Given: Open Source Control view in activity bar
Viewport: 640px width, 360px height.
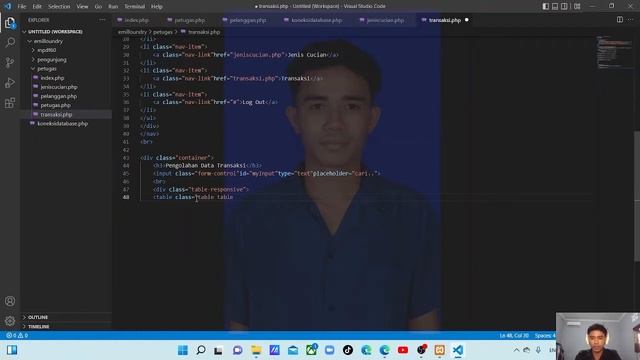Looking at the screenshot, I should [10, 62].
